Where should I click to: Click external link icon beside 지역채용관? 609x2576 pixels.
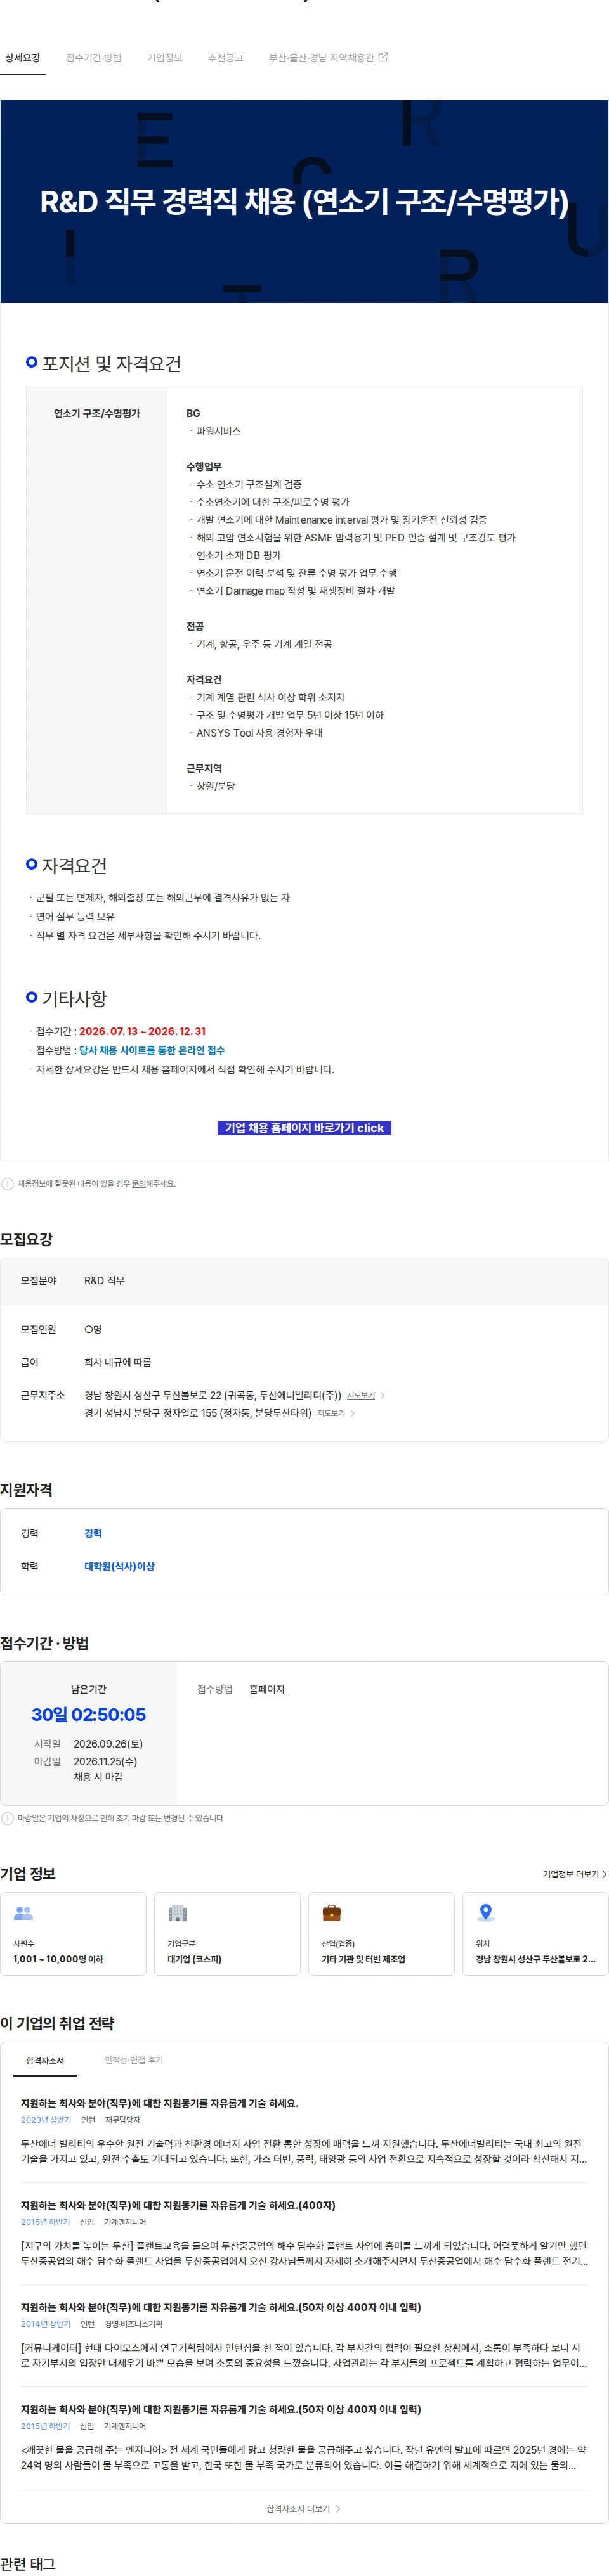point(383,57)
